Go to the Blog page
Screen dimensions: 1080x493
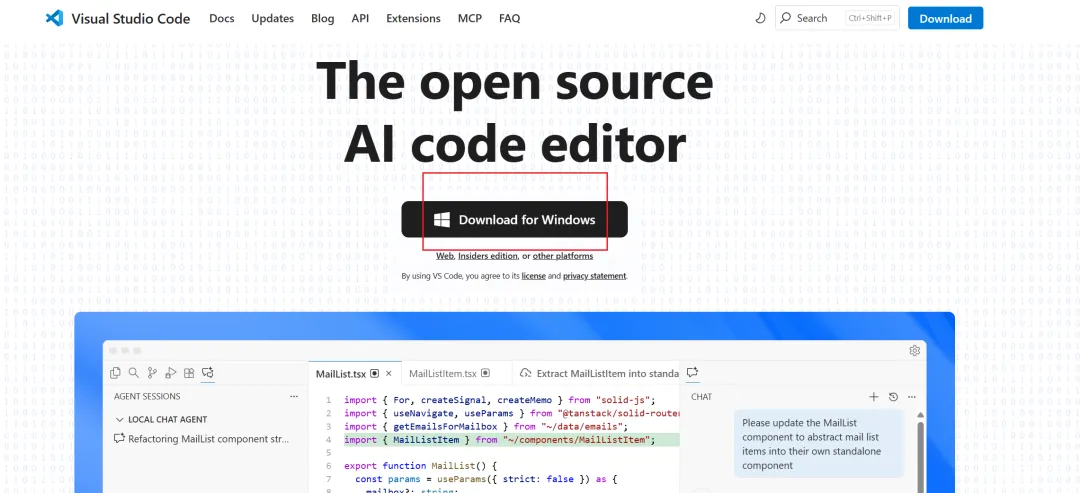(322, 19)
